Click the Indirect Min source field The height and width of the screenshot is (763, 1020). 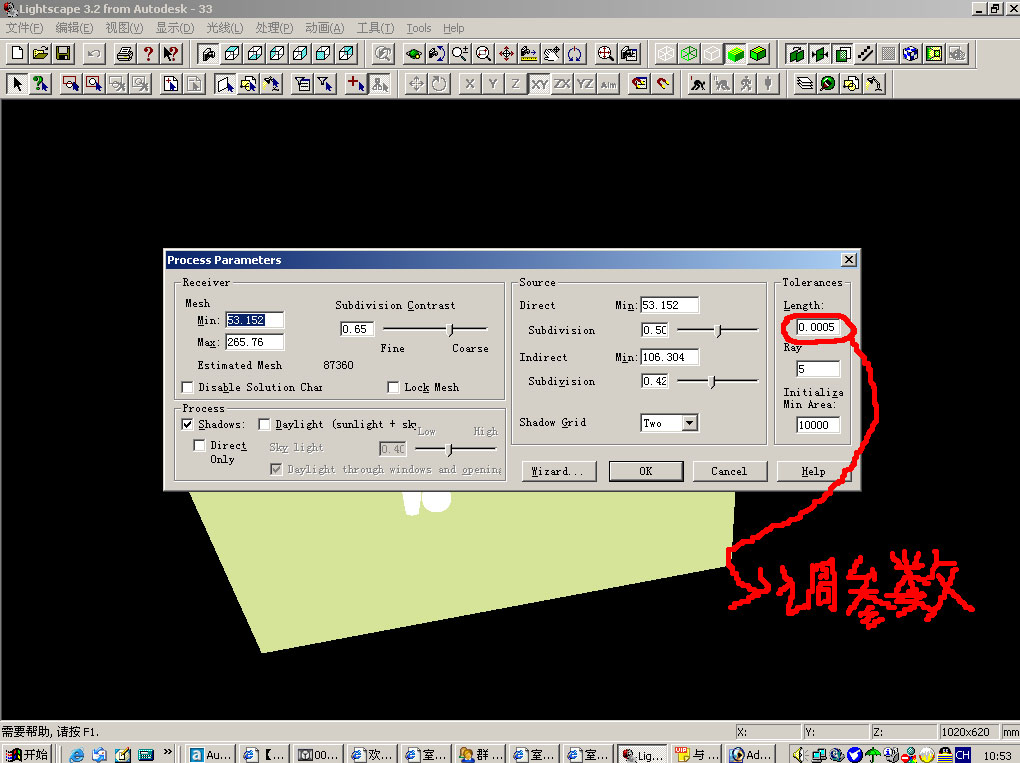click(x=670, y=357)
